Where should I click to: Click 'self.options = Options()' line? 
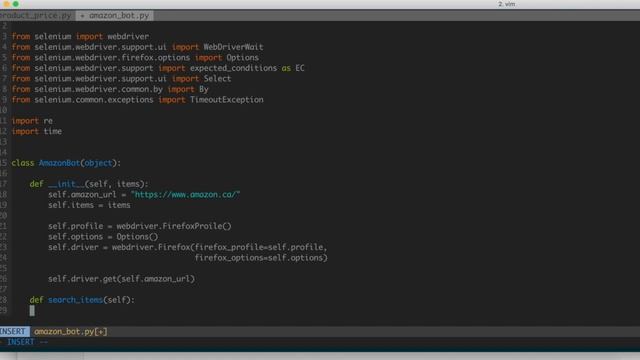coord(103,237)
